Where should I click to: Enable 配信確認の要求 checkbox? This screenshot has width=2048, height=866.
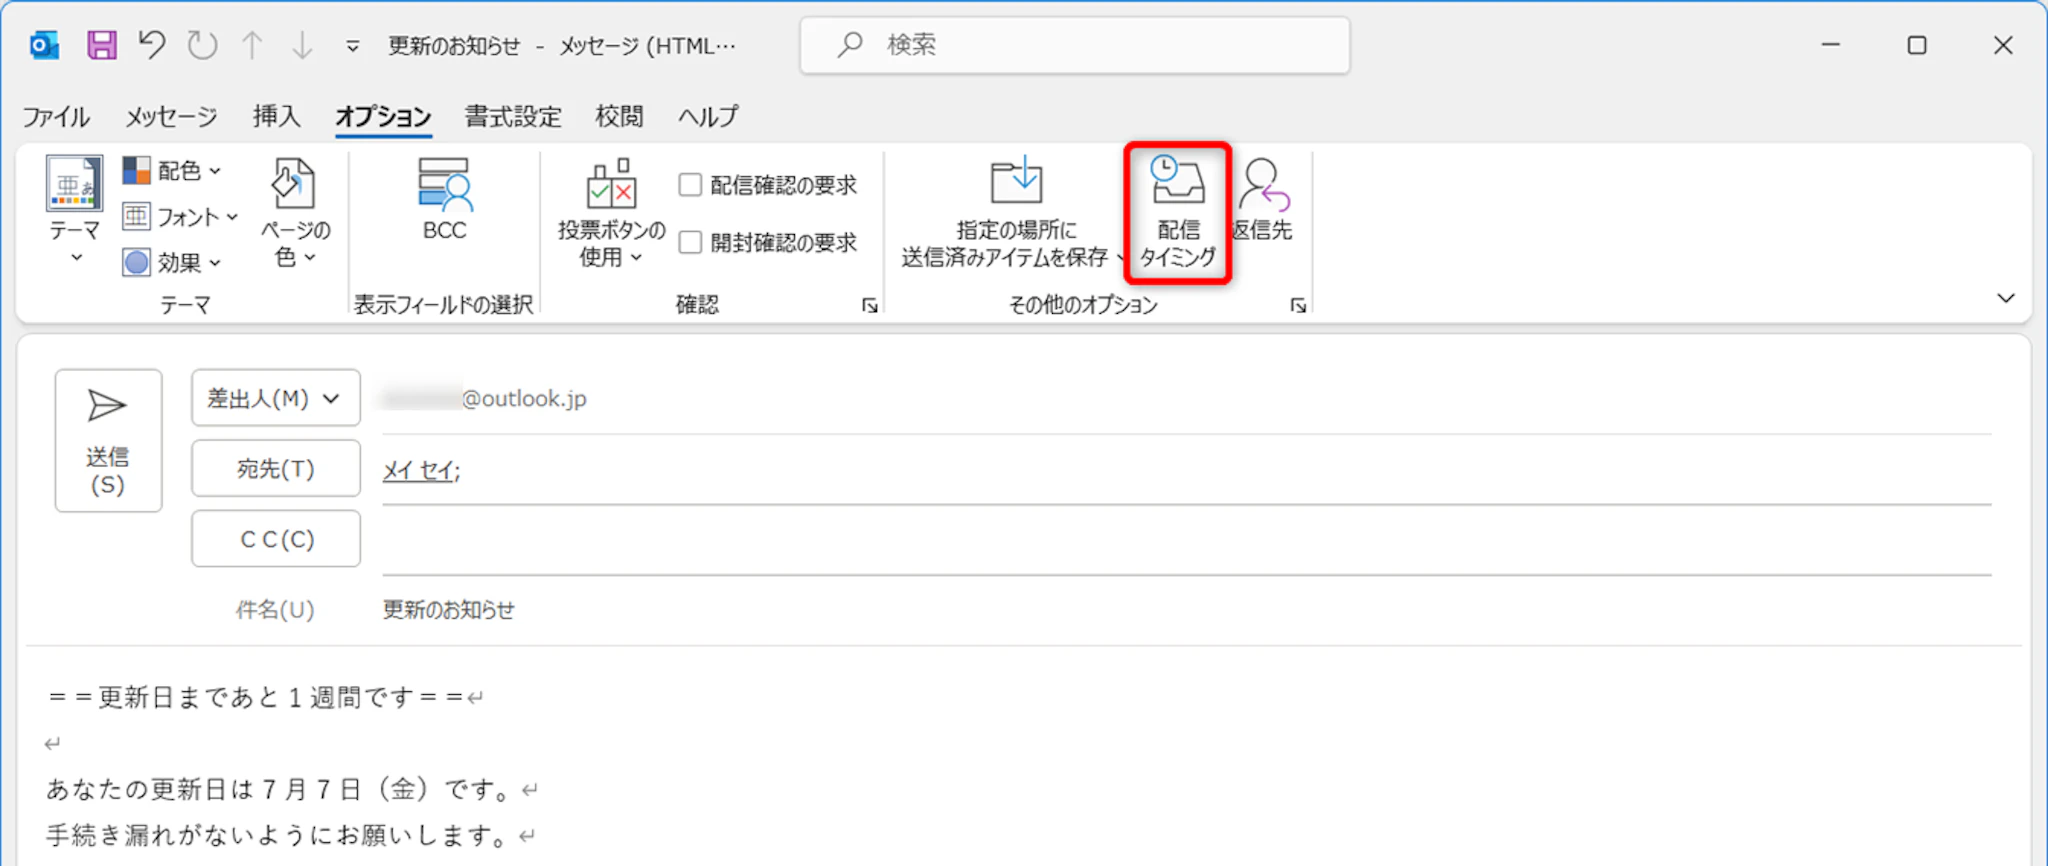pos(690,185)
